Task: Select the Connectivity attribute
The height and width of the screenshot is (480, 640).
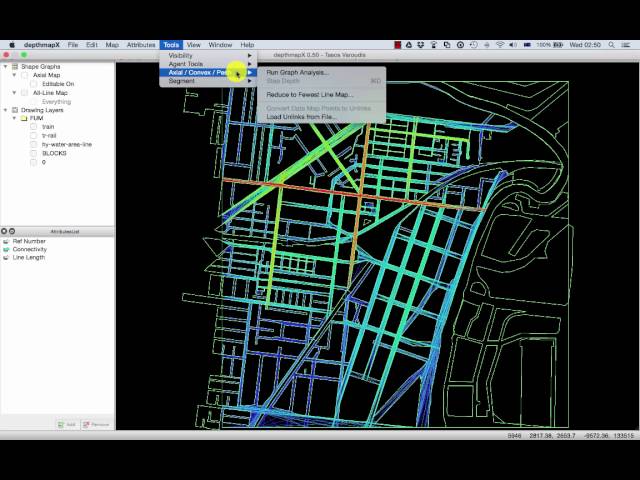Action: 29,249
